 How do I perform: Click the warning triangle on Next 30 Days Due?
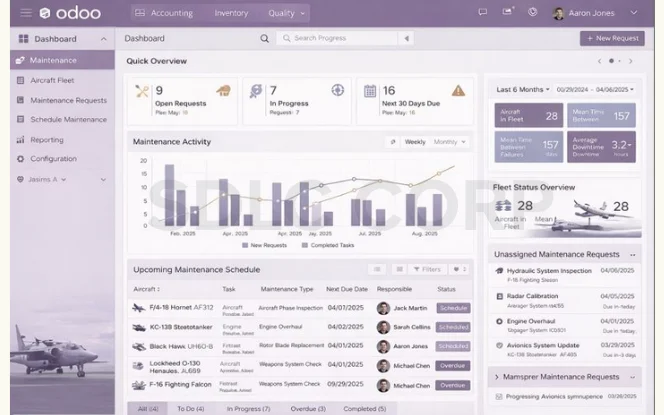click(458, 91)
